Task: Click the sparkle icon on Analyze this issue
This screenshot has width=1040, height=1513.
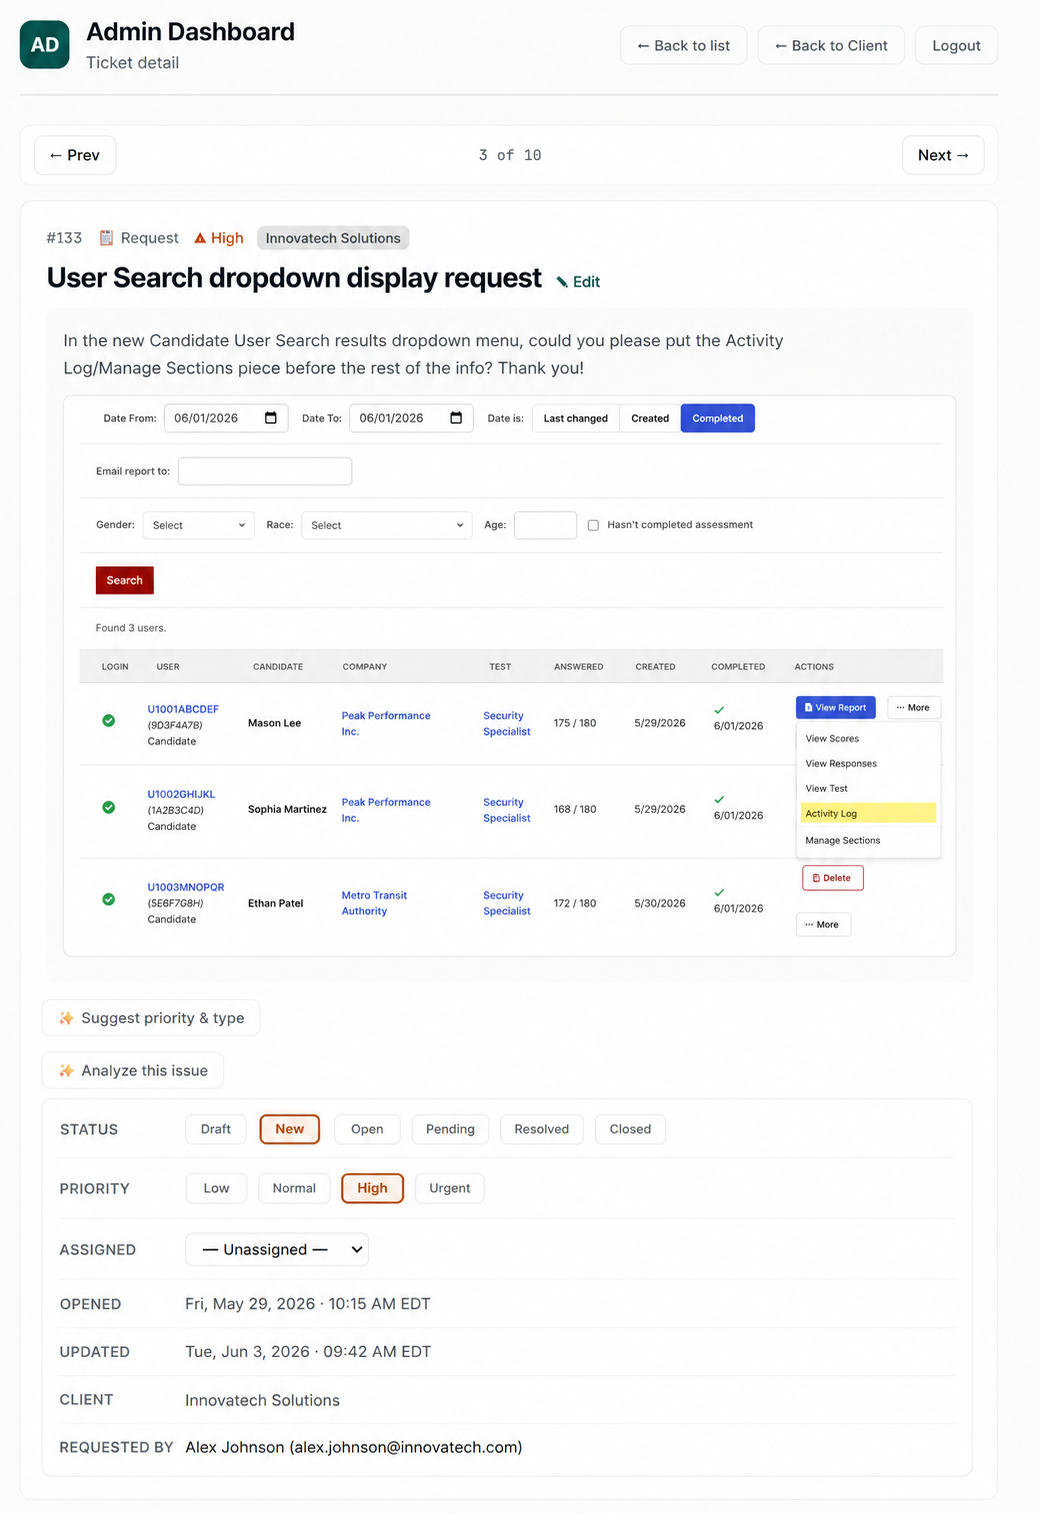Action: tap(66, 1071)
